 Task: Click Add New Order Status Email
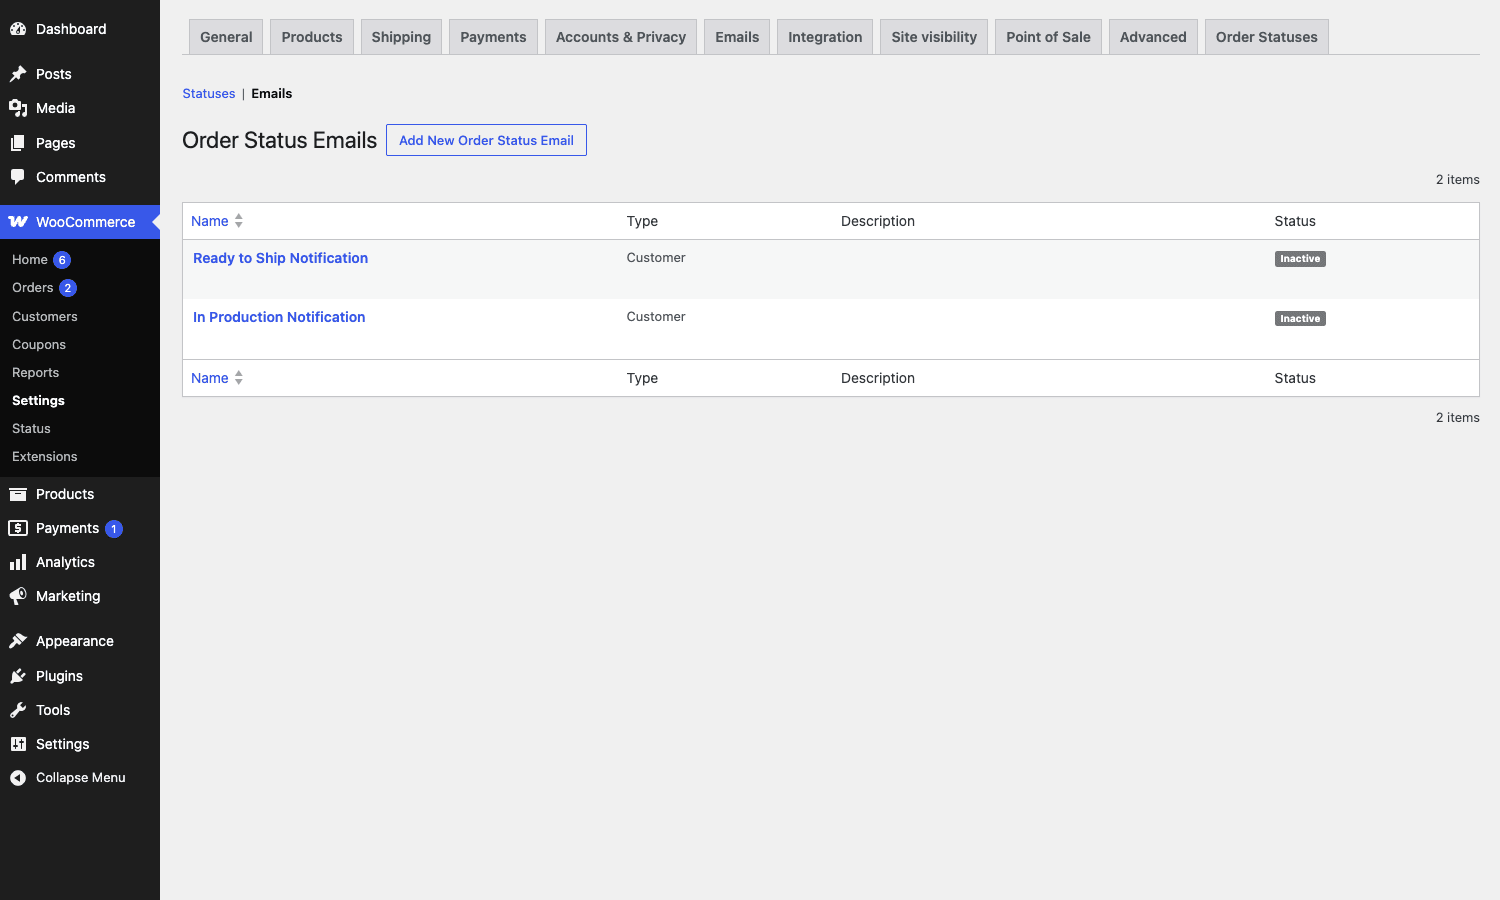(486, 140)
